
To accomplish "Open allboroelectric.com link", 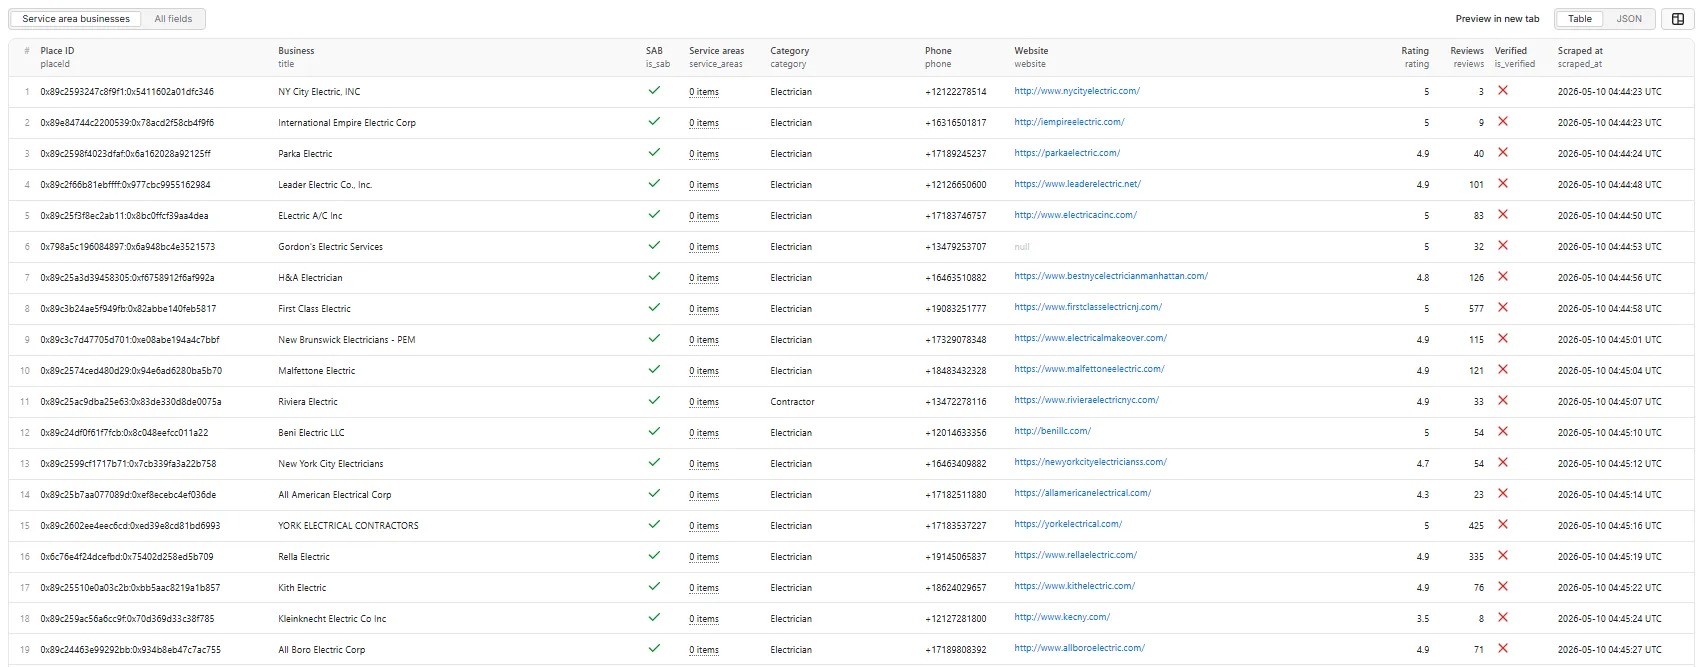I will click(1079, 648).
